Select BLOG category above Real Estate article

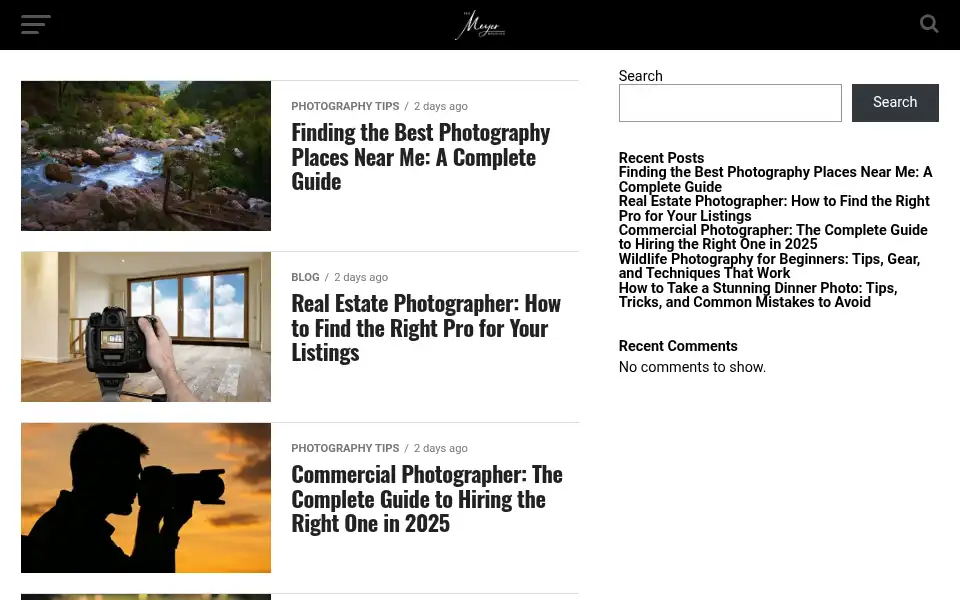coord(306,277)
